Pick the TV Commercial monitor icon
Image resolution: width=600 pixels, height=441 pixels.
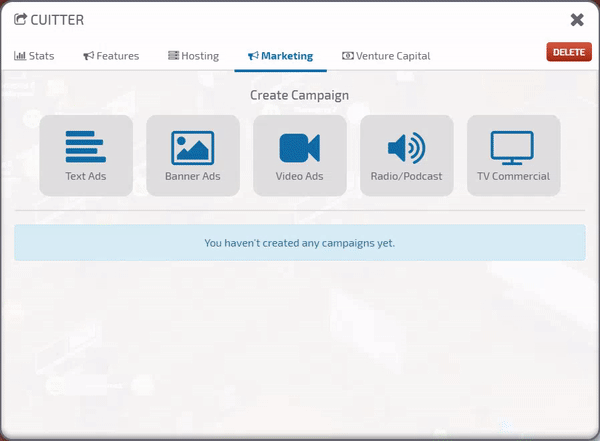pos(513,148)
